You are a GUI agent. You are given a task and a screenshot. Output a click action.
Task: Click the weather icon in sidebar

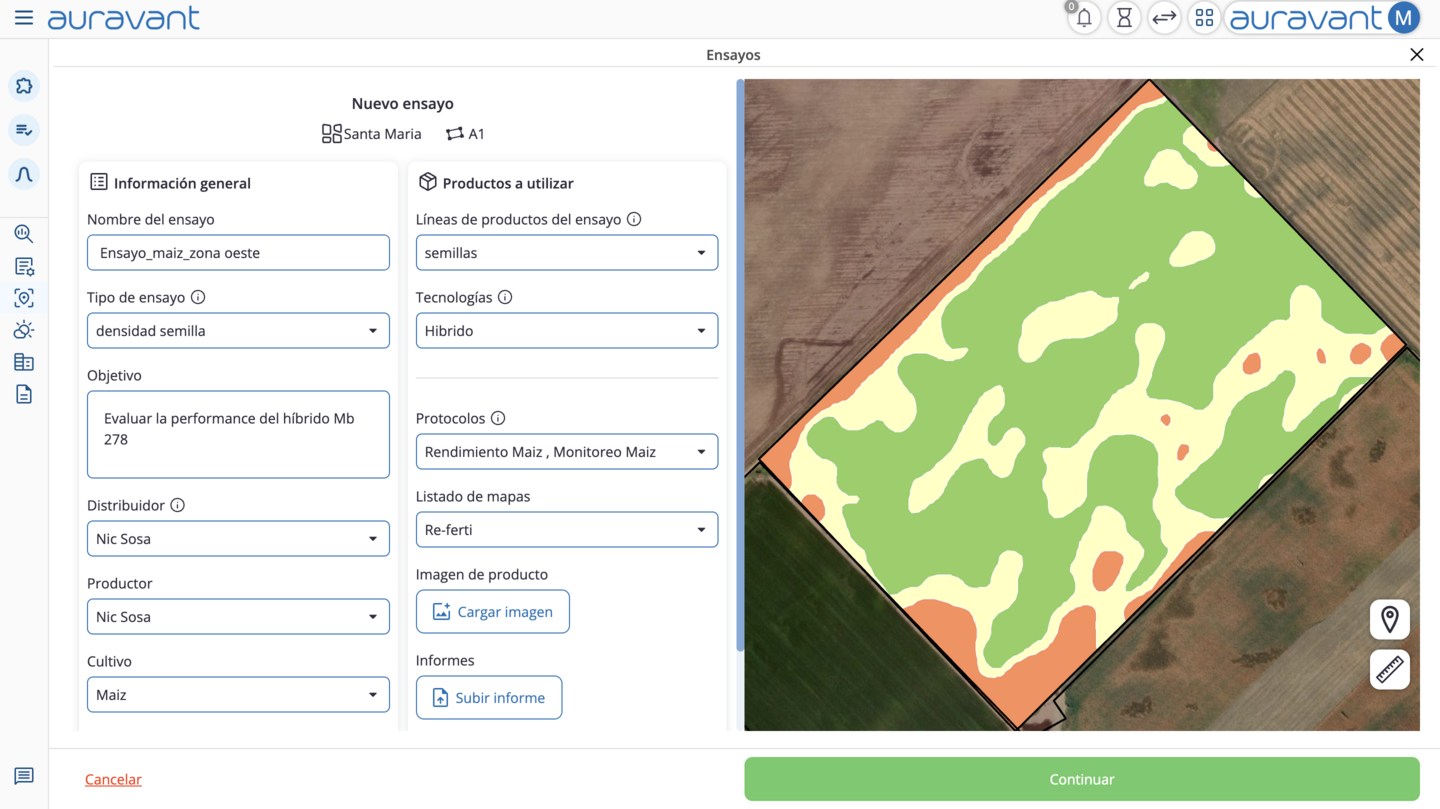pyautogui.click(x=24, y=330)
